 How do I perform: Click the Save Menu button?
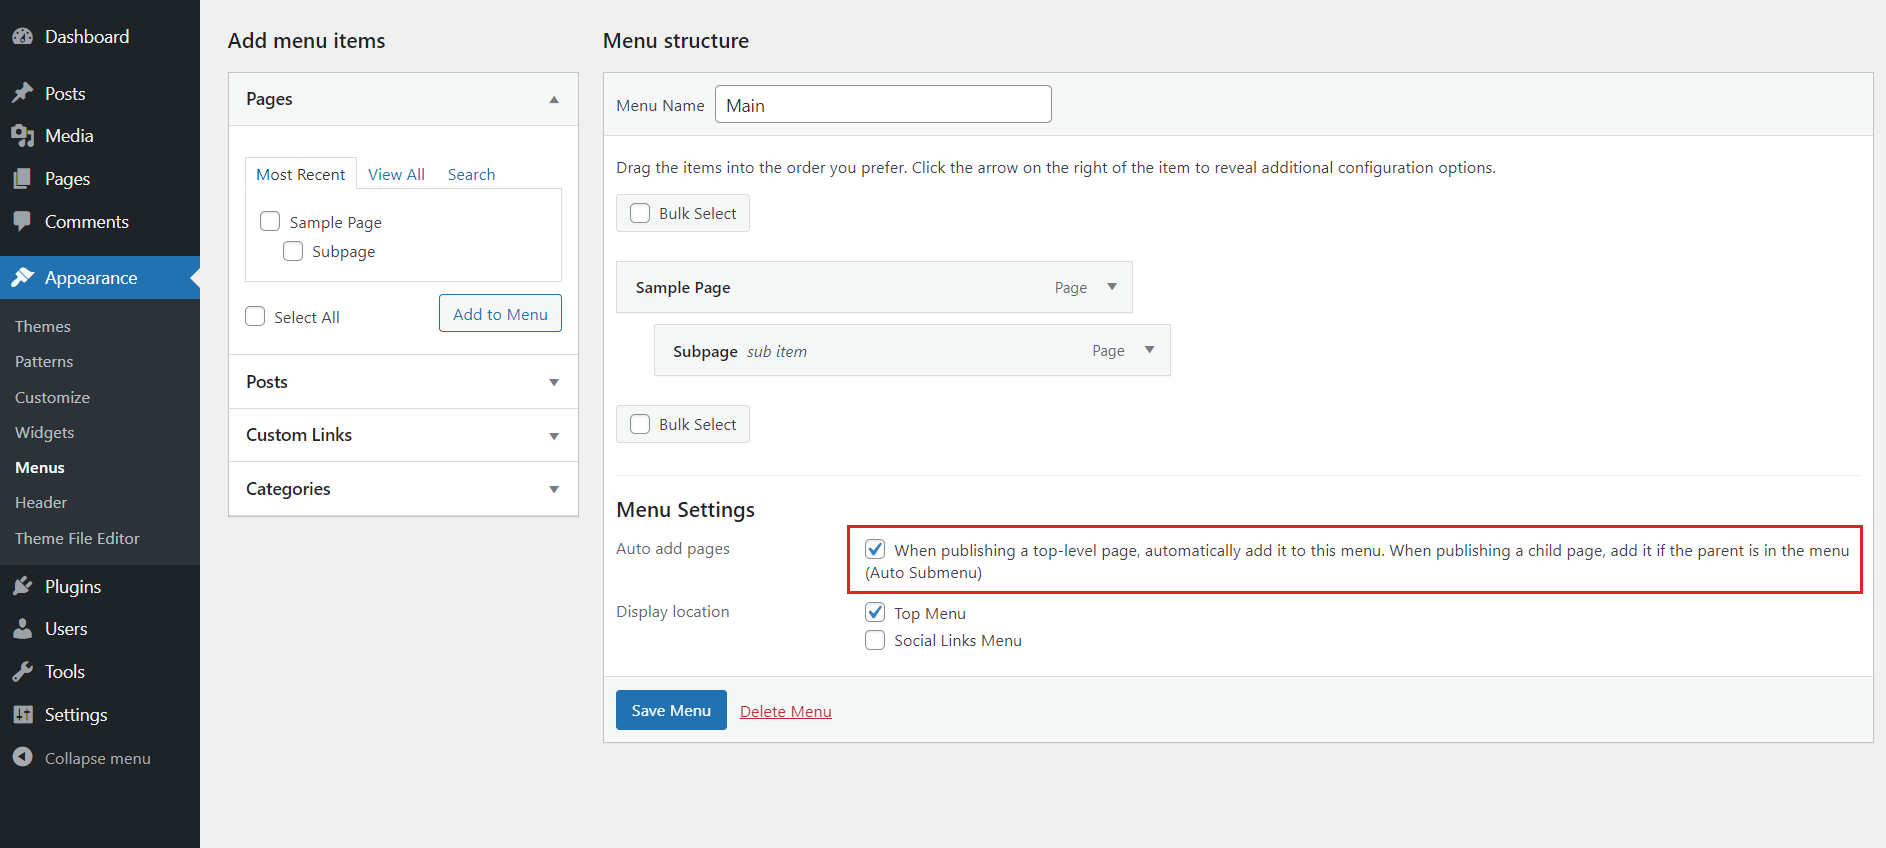pos(671,710)
